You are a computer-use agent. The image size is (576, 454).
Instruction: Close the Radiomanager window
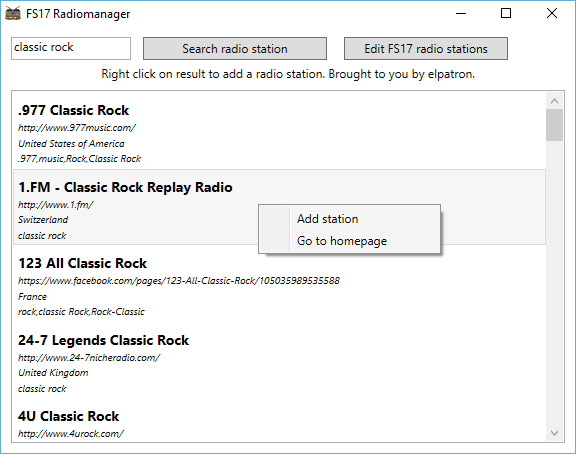tap(552, 13)
